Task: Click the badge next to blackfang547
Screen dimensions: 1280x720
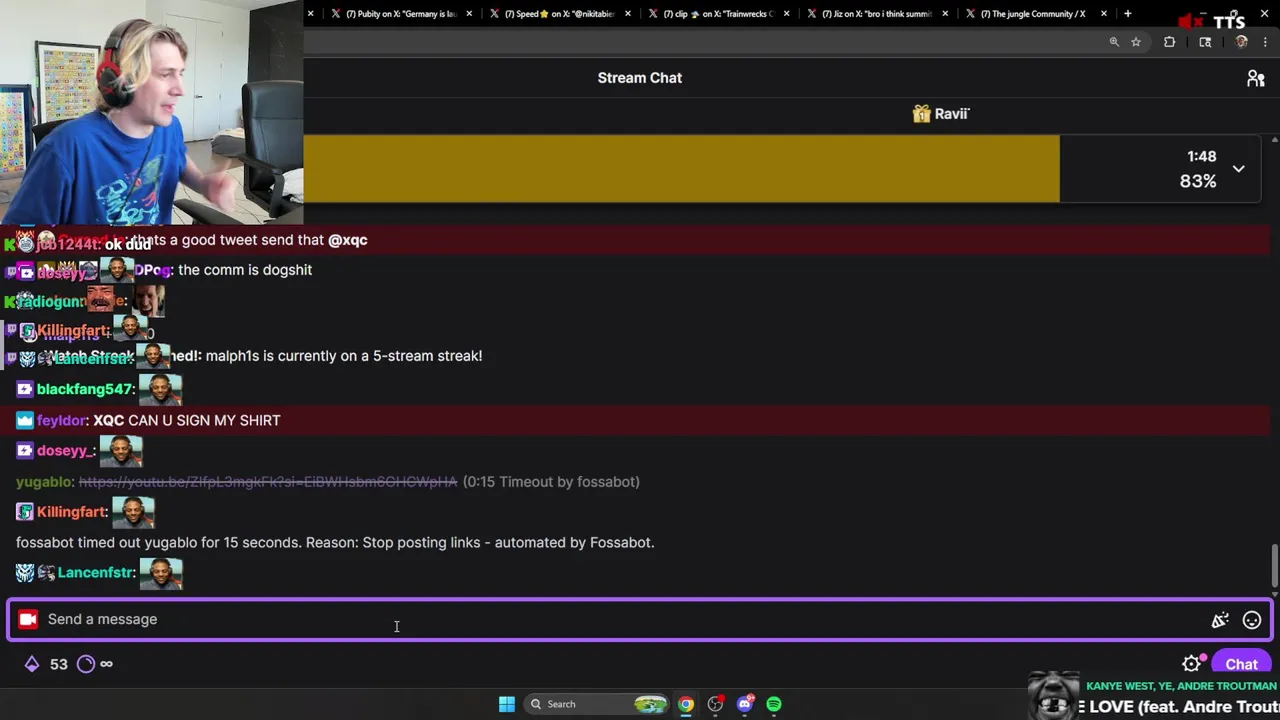Action: (25, 390)
